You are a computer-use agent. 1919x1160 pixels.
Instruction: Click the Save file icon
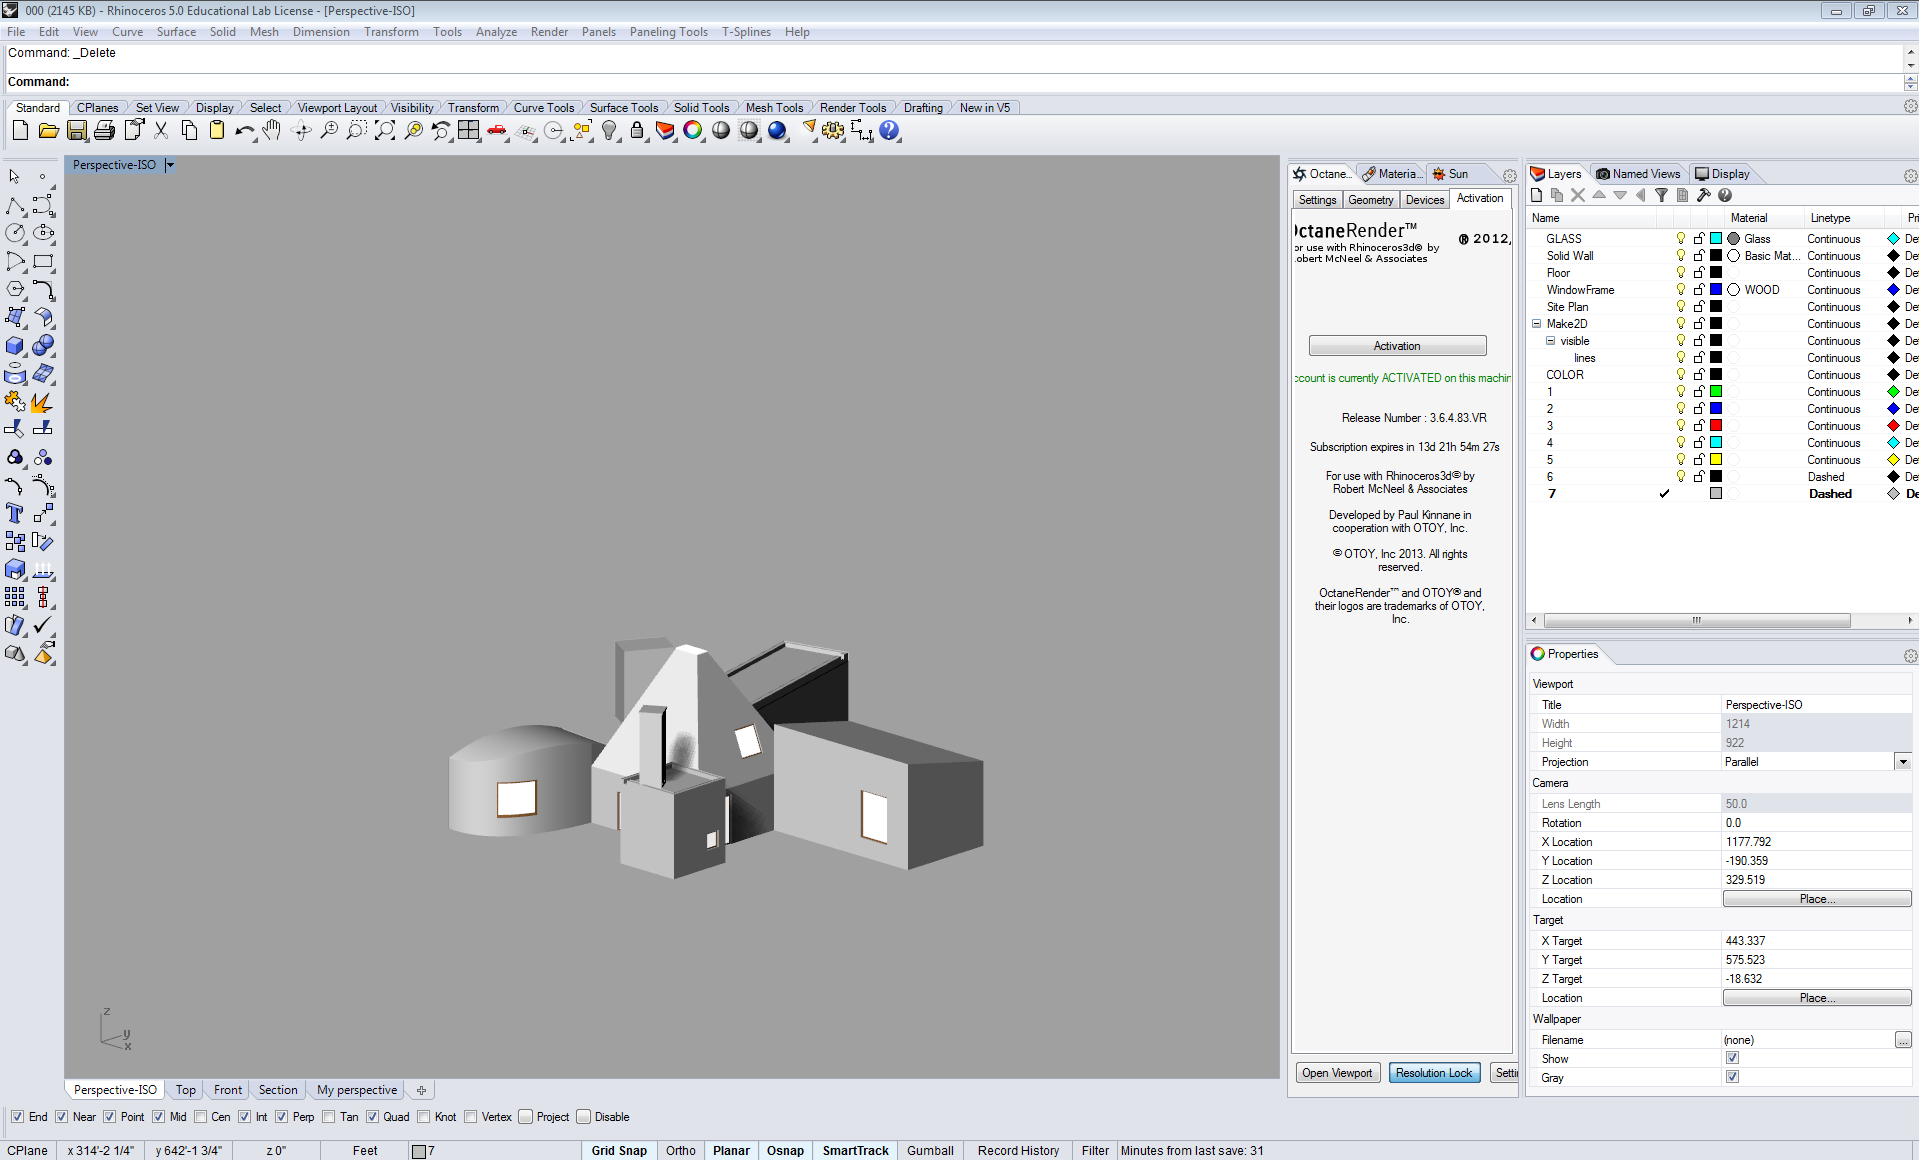coord(76,131)
